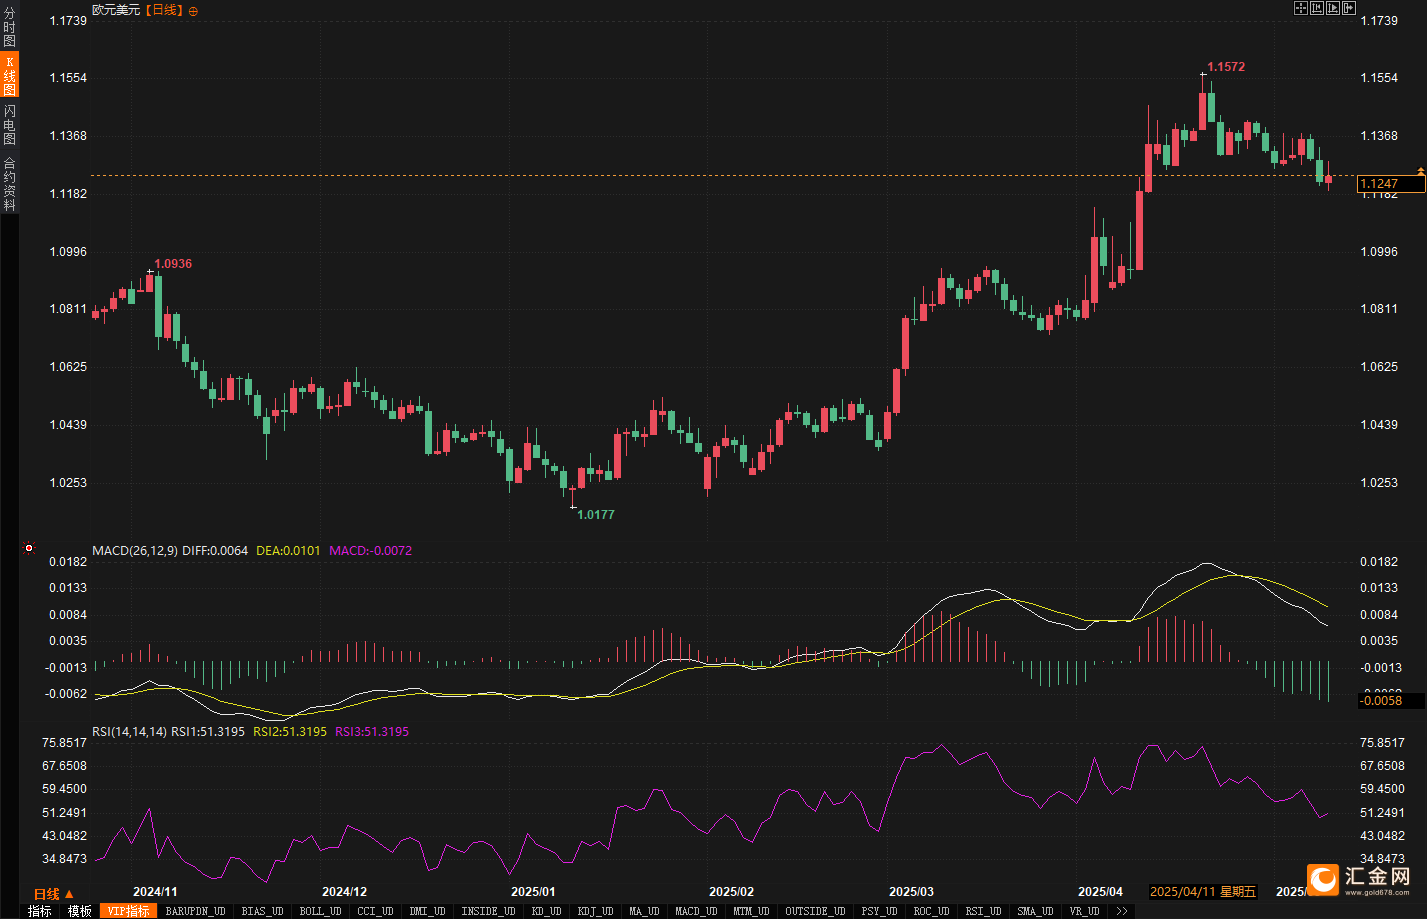1427x919 pixels.
Task: Click the orange price alert marker at 1.1247
Action: pyautogui.click(x=1420, y=172)
